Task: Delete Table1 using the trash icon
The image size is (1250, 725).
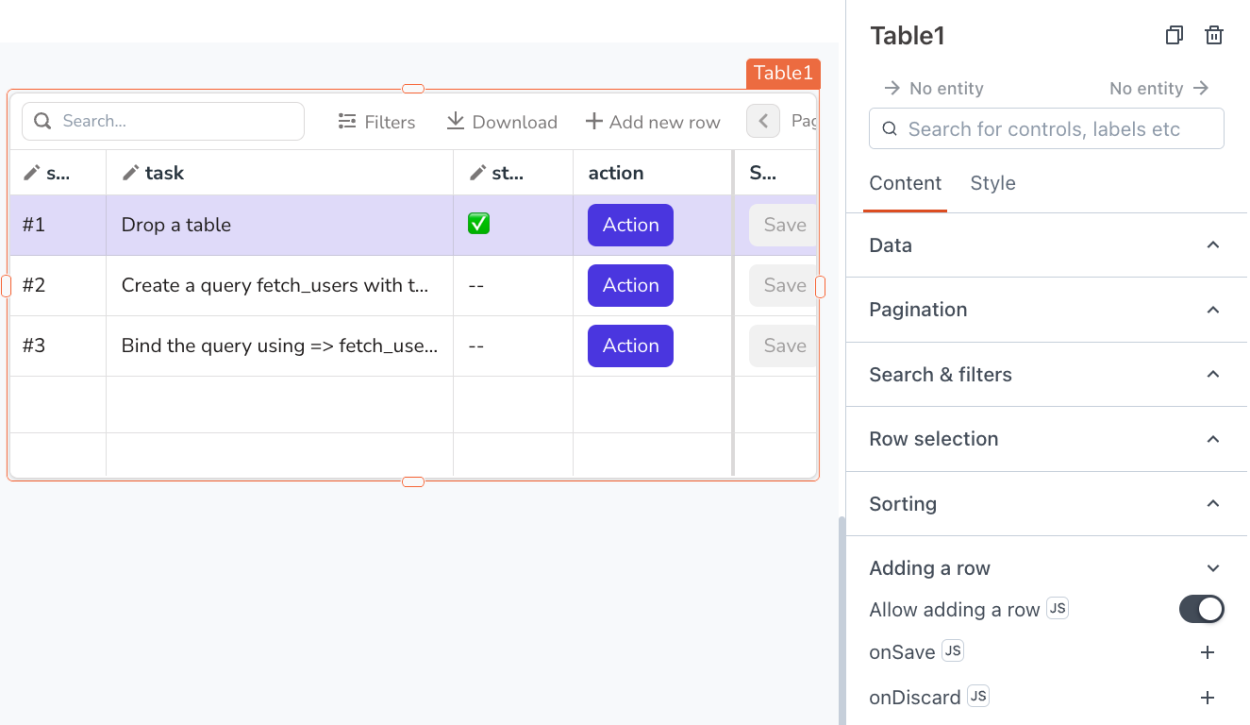Action: (1214, 35)
